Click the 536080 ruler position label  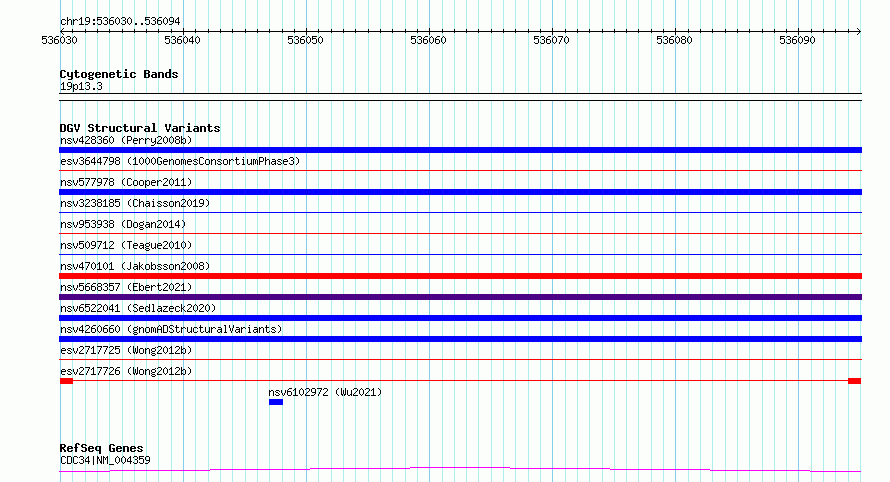click(x=674, y=40)
